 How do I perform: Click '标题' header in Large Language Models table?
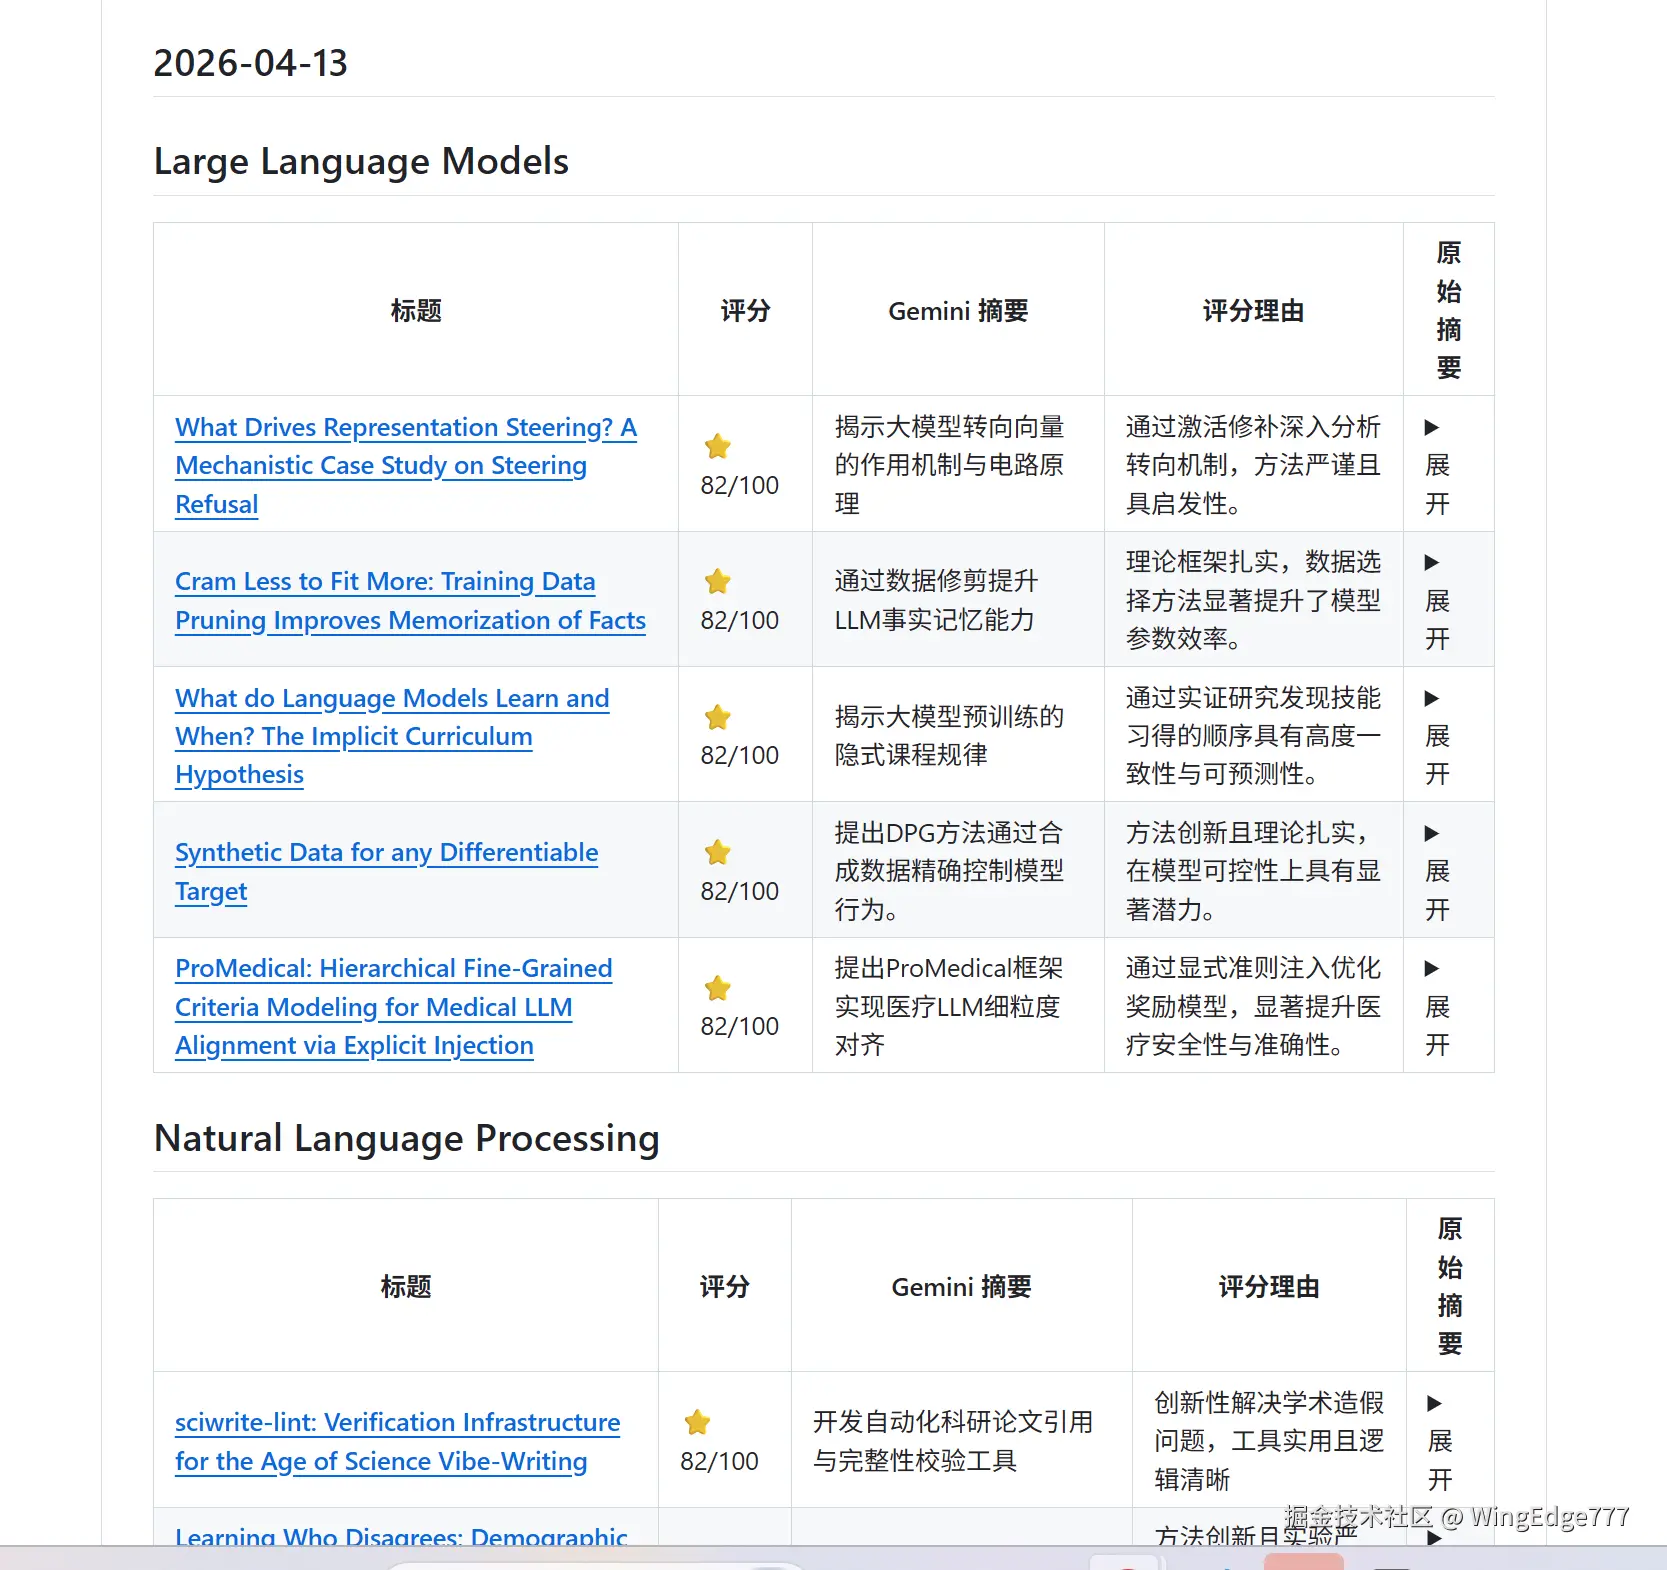416,311
